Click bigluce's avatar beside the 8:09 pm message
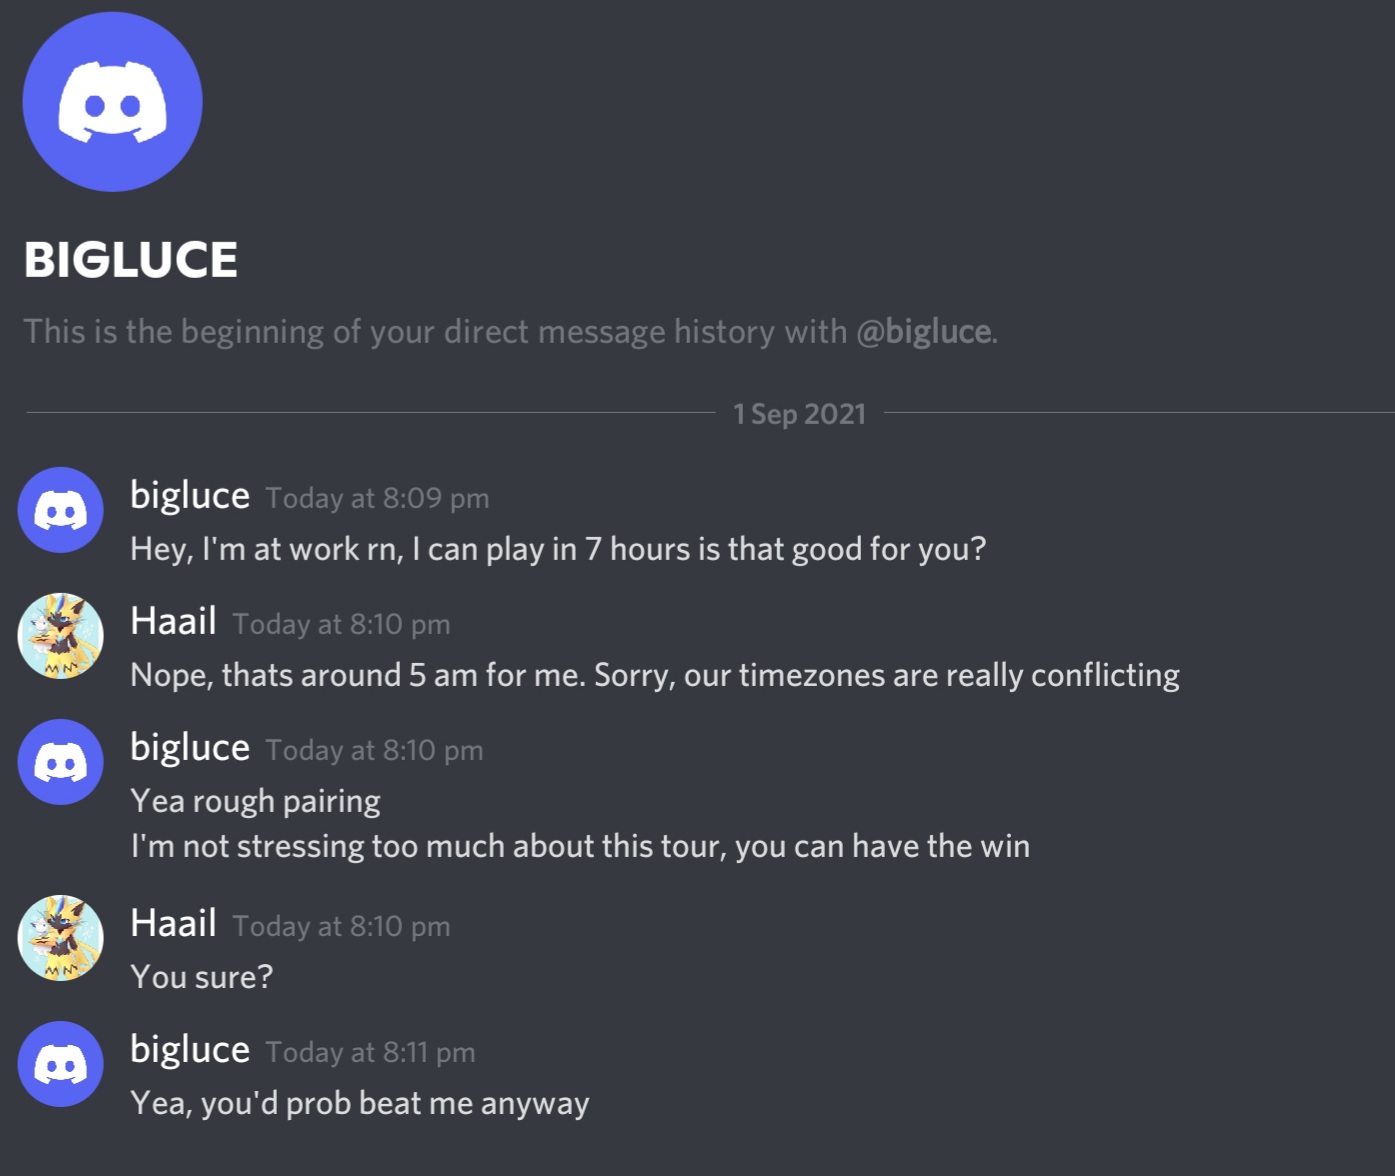 pyautogui.click(x=61, y=510)
